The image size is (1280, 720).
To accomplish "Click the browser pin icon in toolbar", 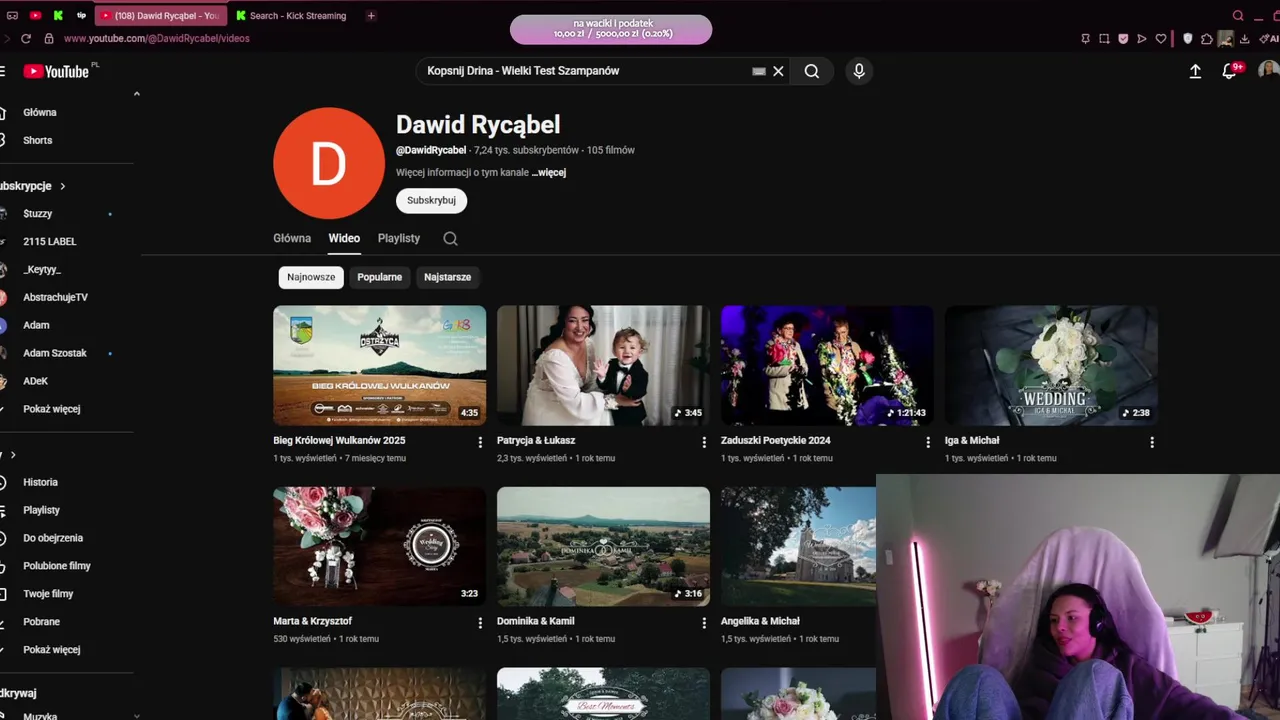I will 1085,39.
